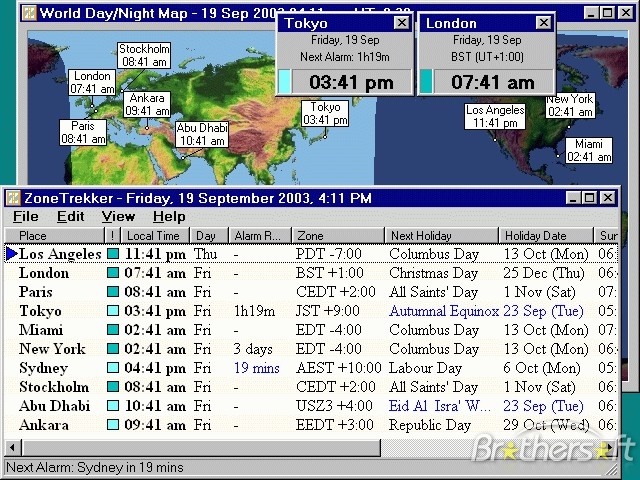Click the 'Republic Day' holiday cell

pyautogui.click(x=430, y=424)
